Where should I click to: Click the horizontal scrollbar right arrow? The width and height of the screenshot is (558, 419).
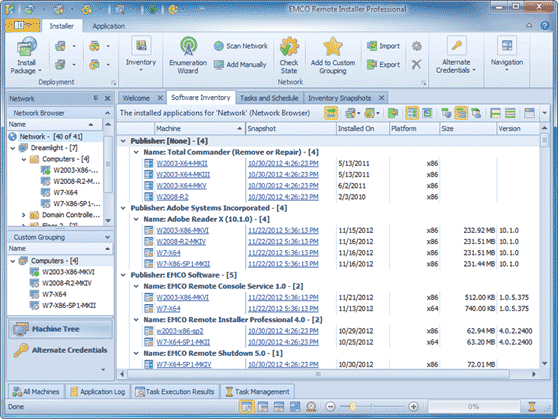coord(533,374)
